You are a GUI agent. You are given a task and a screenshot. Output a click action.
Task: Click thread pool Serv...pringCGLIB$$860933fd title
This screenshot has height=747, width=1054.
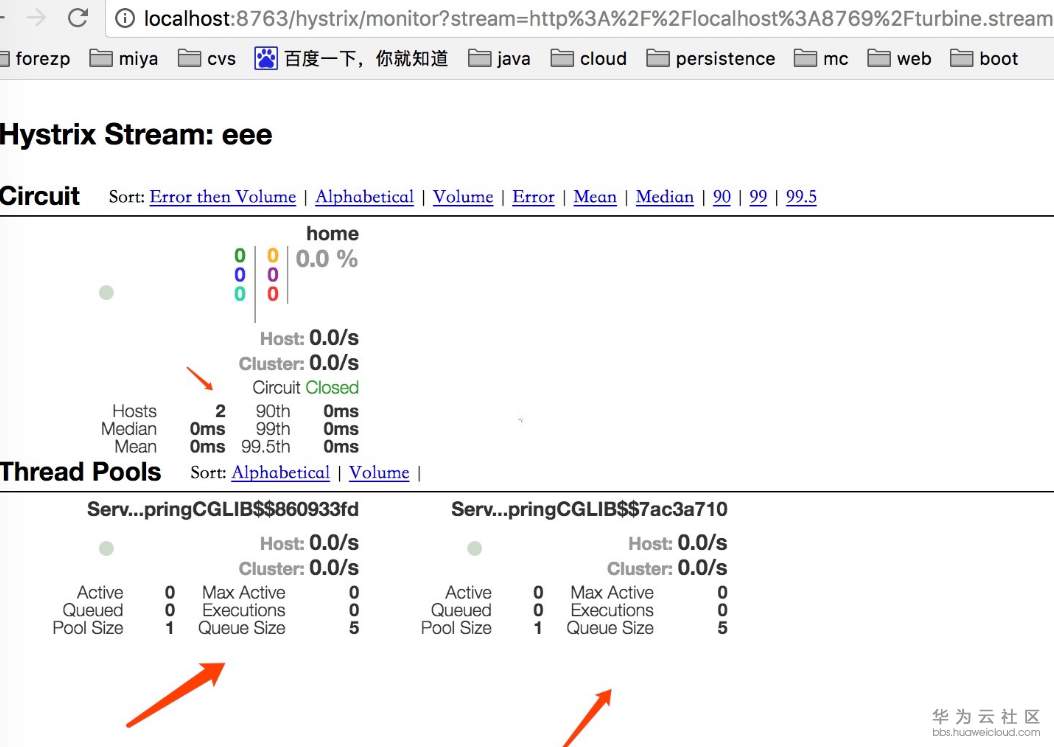(x=223, y=509)
